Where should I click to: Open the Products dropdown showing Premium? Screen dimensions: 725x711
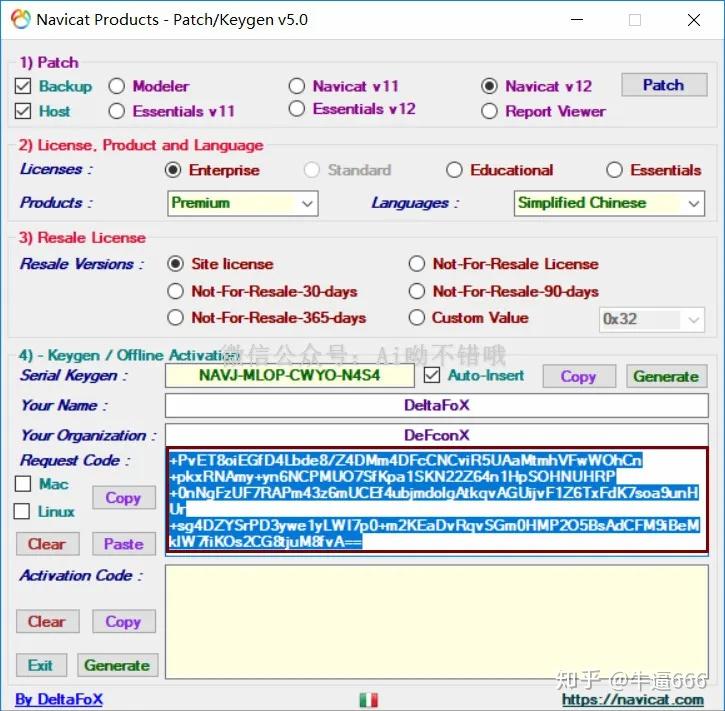[x=243, y=203]
